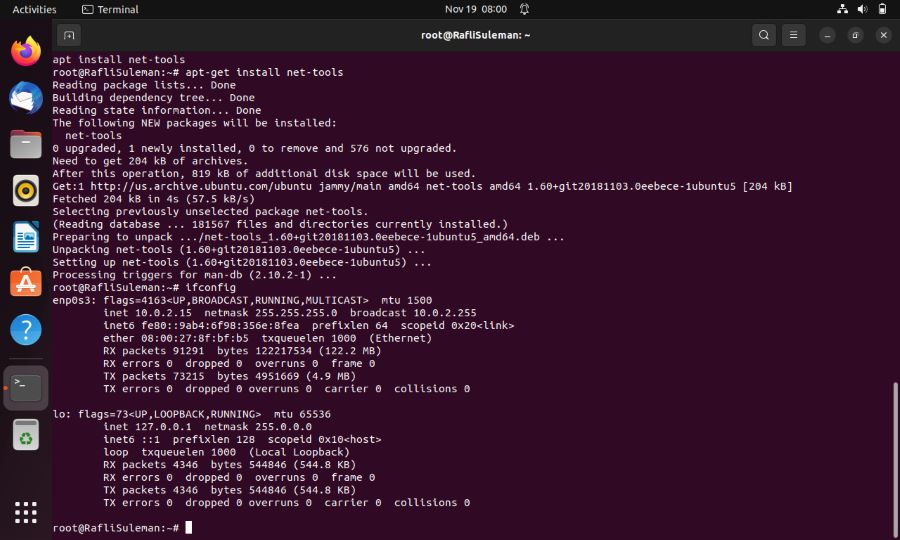The width and height of the screenshot is (900, 540).
Task: Click the volume speaker icon
Action: (x=862, y=9)
